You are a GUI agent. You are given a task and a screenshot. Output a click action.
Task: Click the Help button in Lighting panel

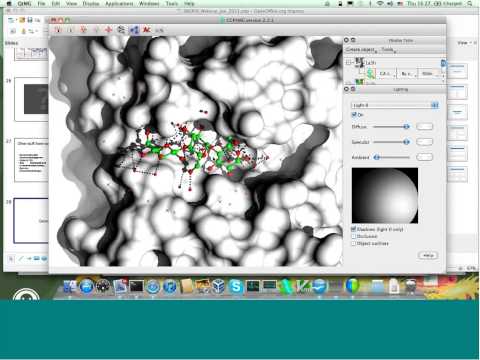428,255
